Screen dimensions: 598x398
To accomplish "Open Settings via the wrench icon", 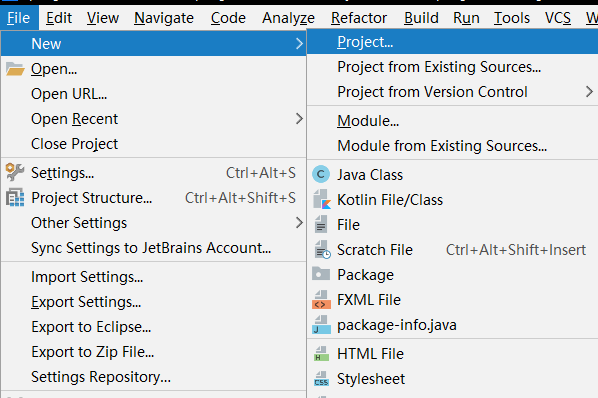I will pyautogui.click(x=15, y=172).
